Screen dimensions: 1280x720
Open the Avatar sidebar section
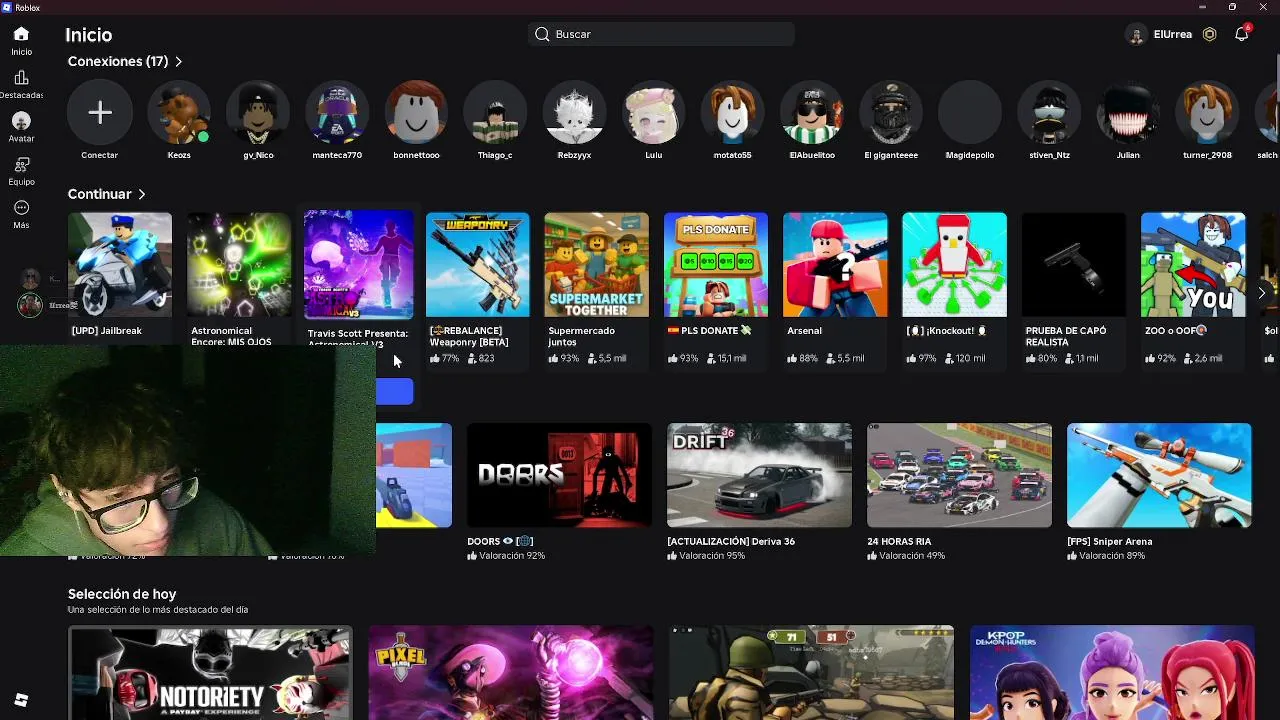[x=21, y=121]
